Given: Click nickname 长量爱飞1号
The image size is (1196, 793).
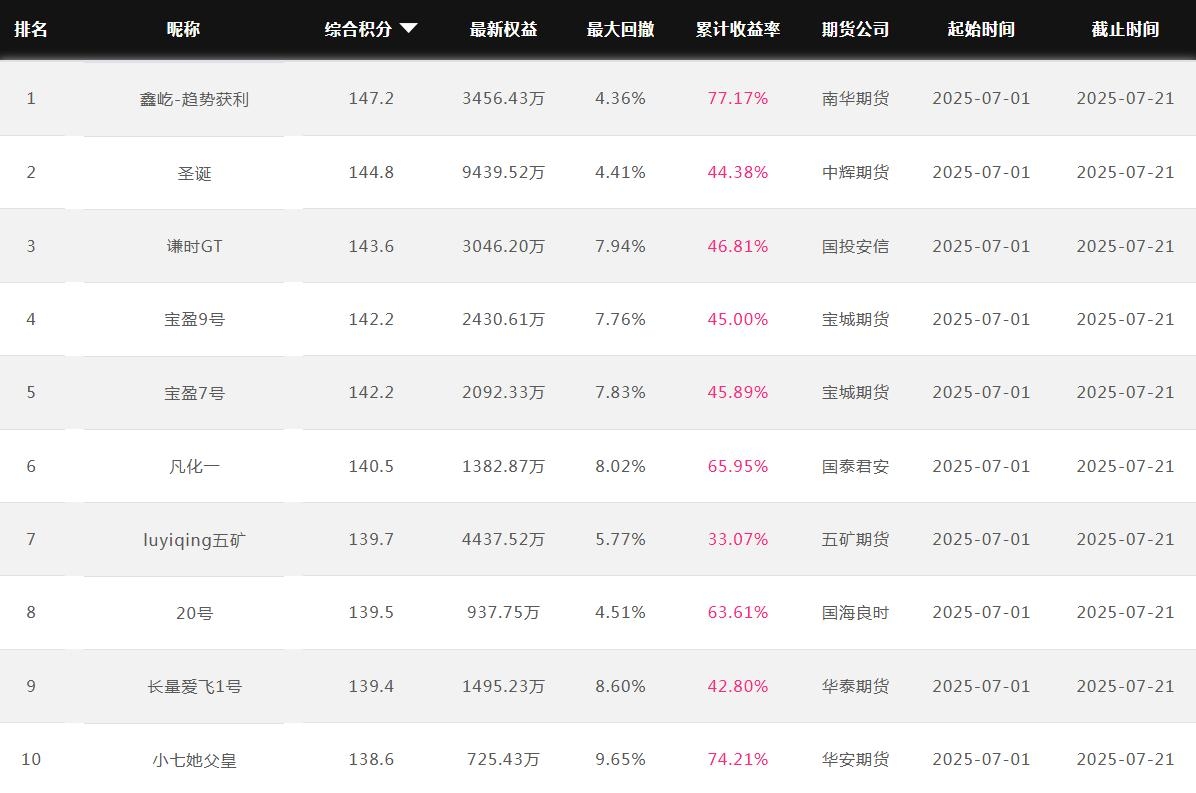Looking at the screenshot, I should point(194,686).
